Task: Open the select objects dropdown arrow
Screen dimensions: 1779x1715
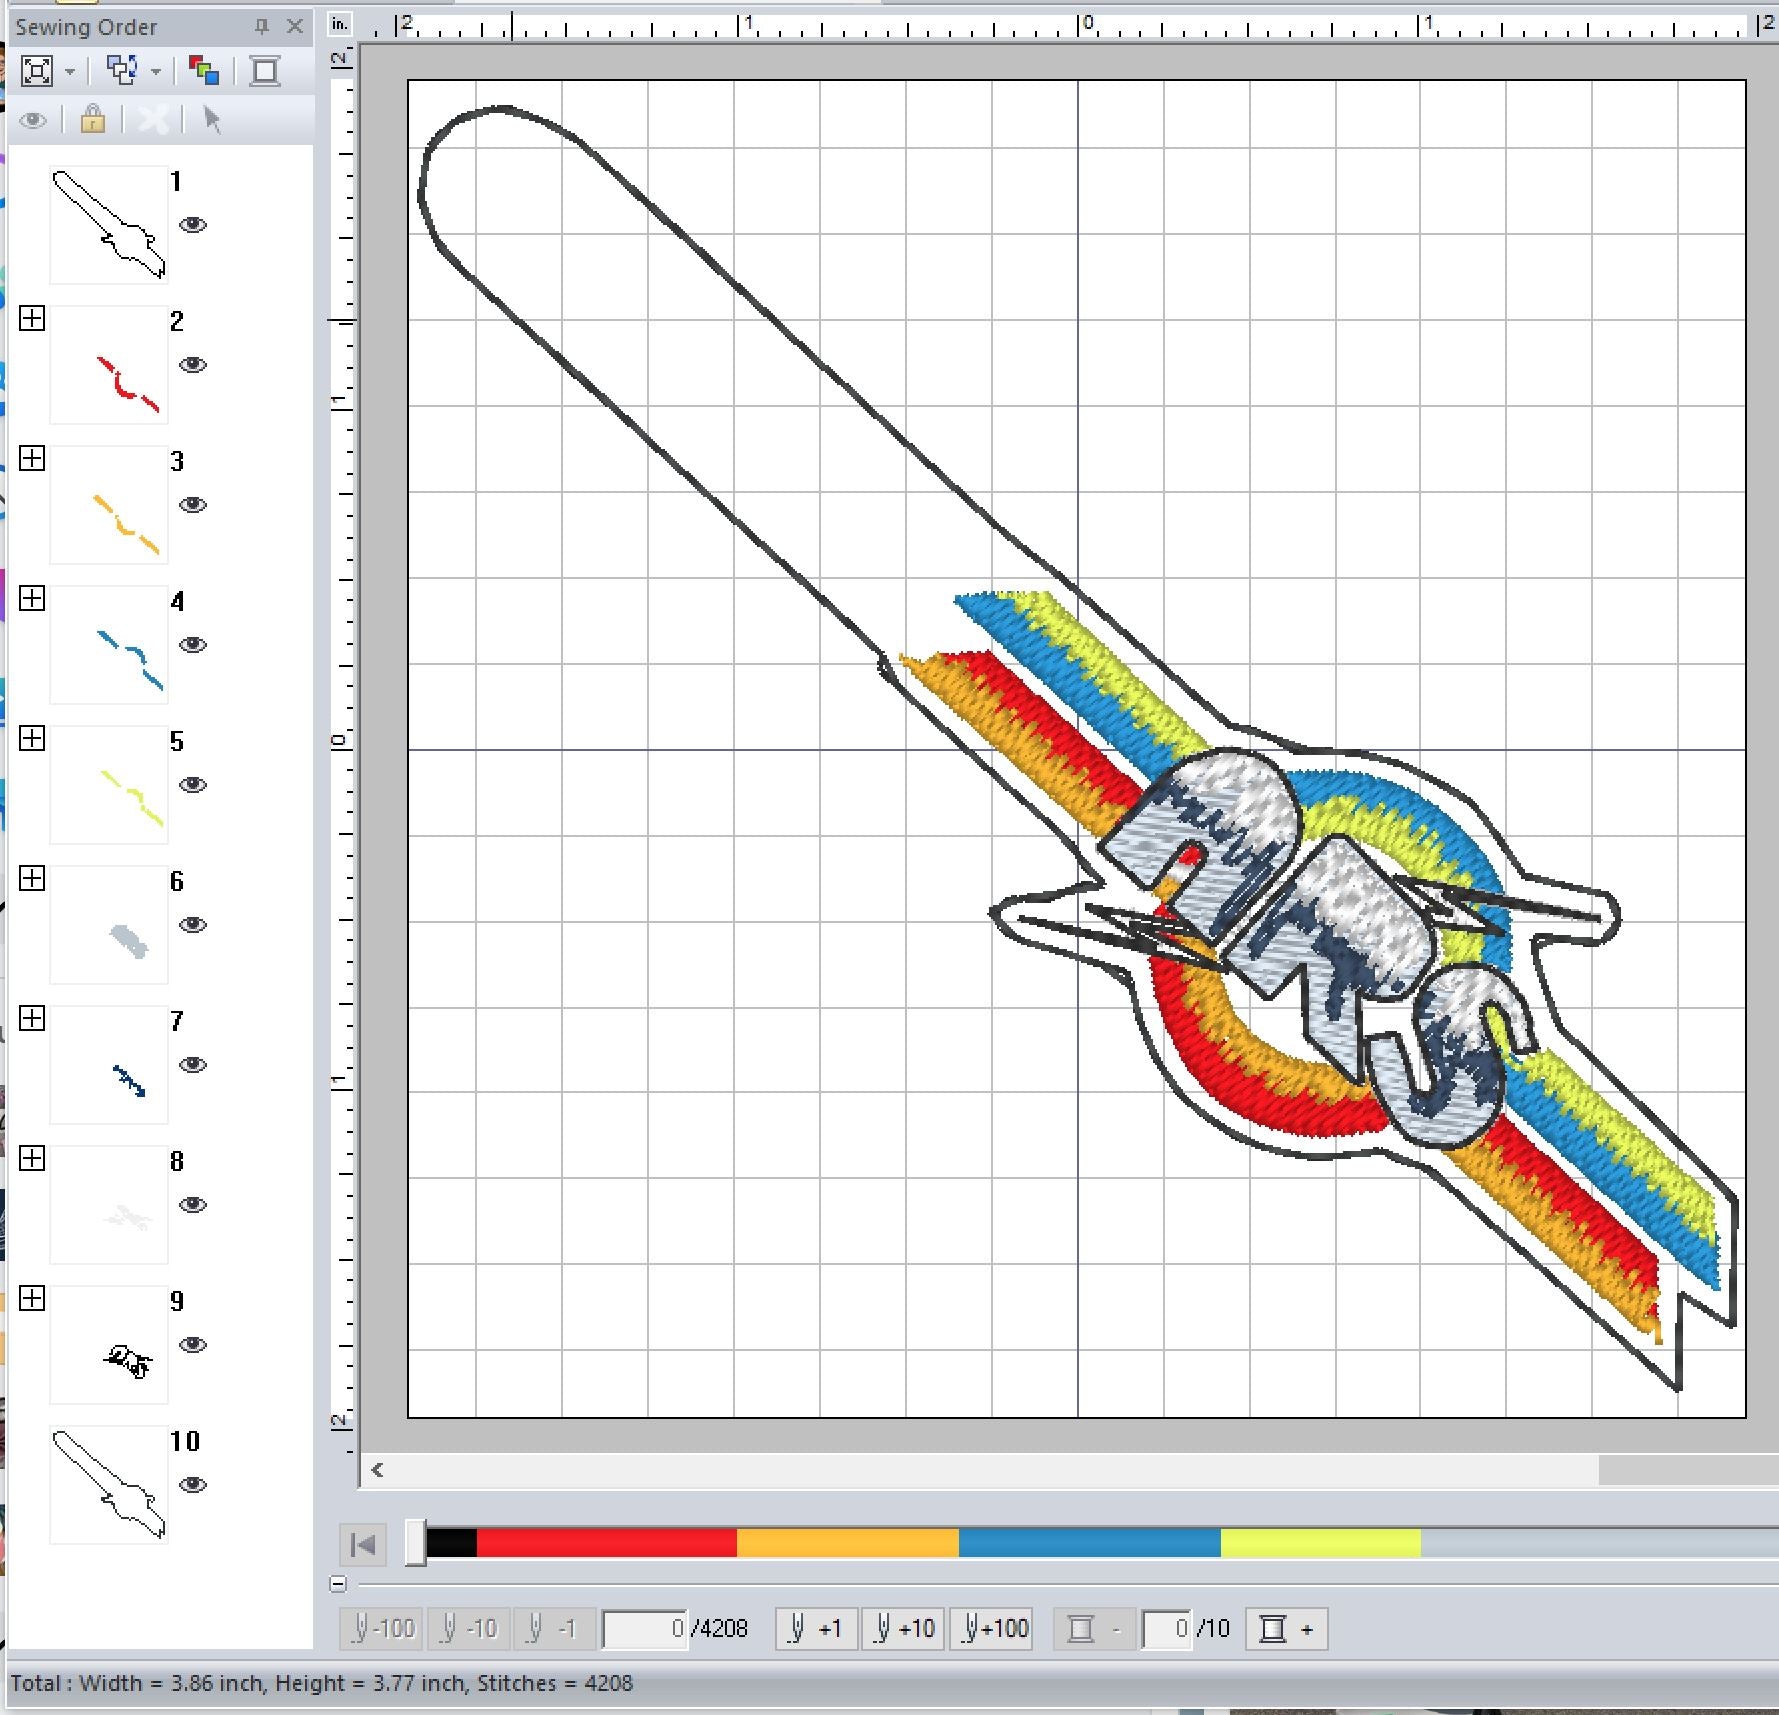Action: (x=156, y=72)
